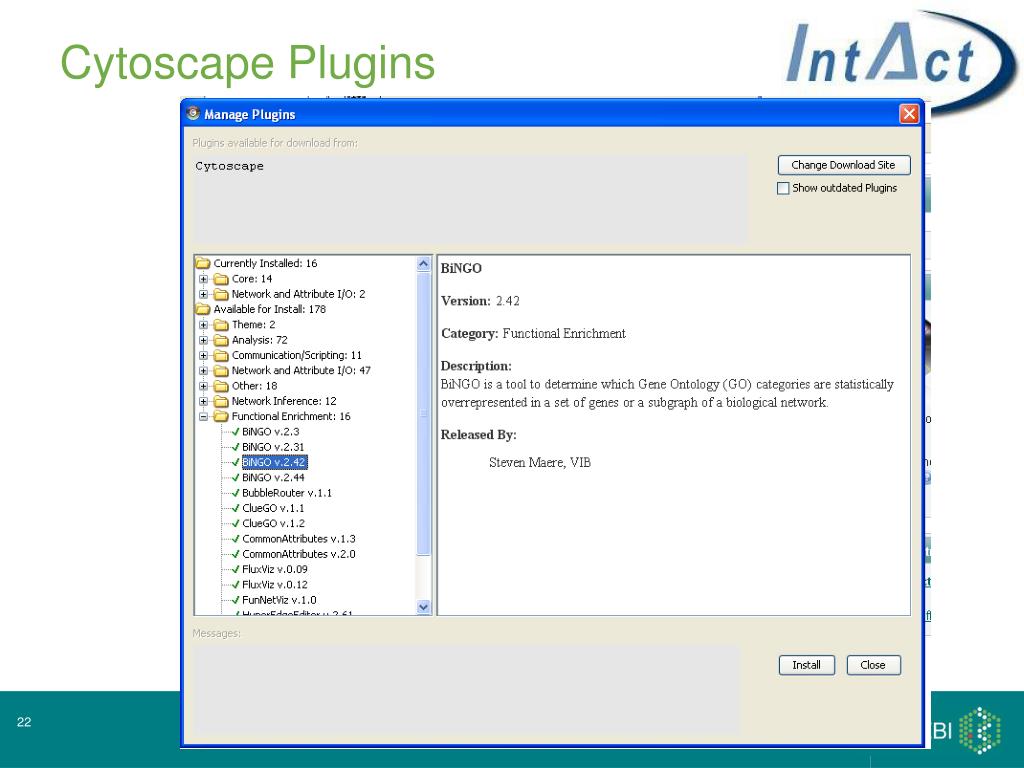Image resolution: width=1024 pixels, height=768 pixels.
Task: Select the highlighted BiNGO v.2.42 entry
Action: tap(274, 462)
